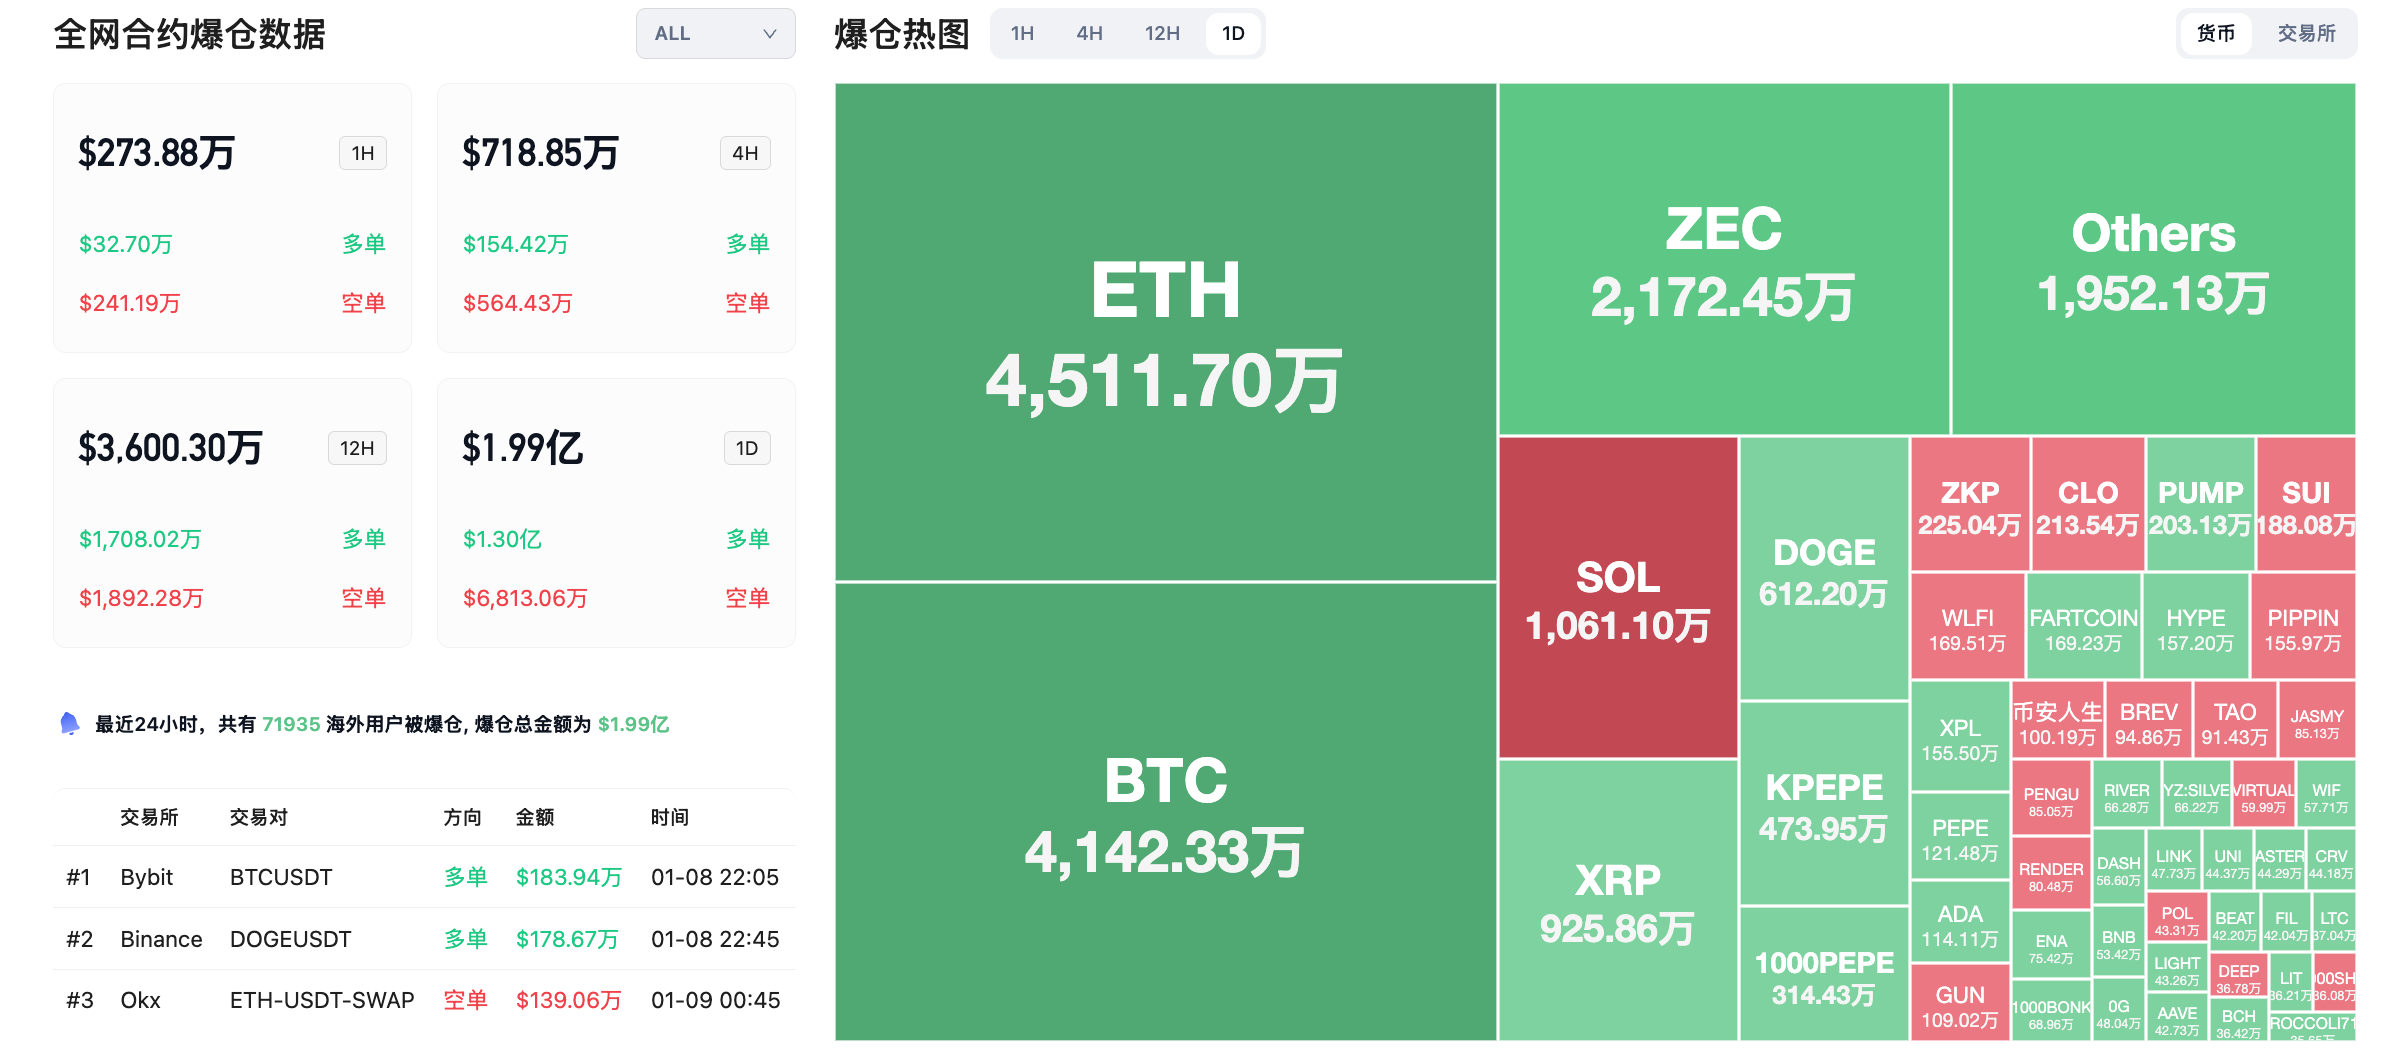Open the Binance DOGEUSDT liquidation row

(424, 939)
